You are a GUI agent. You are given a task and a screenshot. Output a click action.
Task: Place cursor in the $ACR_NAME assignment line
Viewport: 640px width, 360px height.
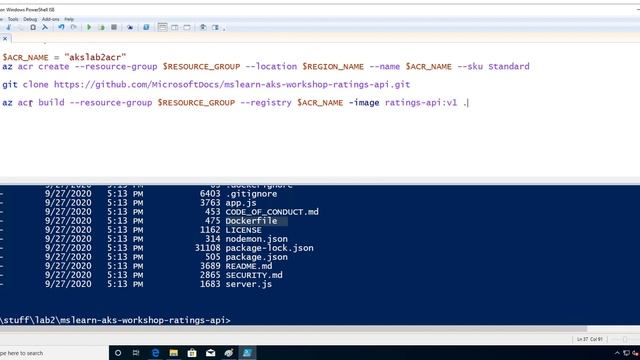[64, 57]
